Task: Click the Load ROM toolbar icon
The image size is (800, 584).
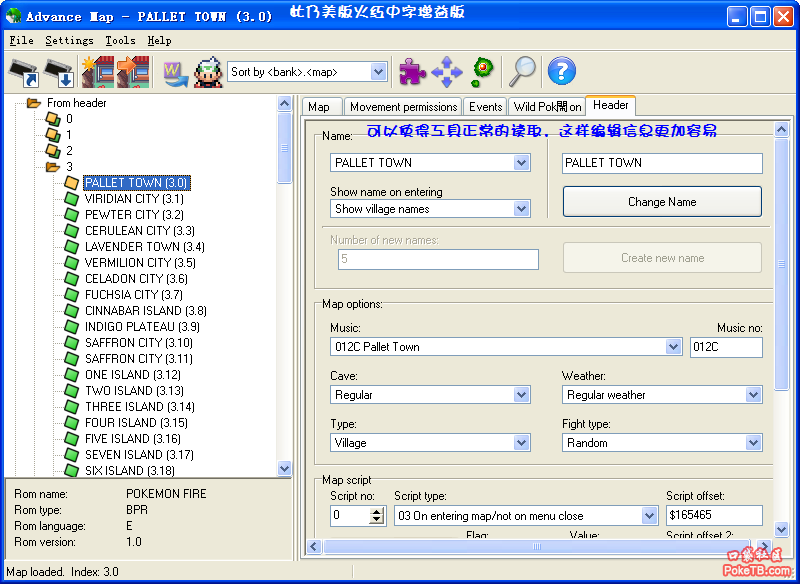Action: (x=24, y=72)
